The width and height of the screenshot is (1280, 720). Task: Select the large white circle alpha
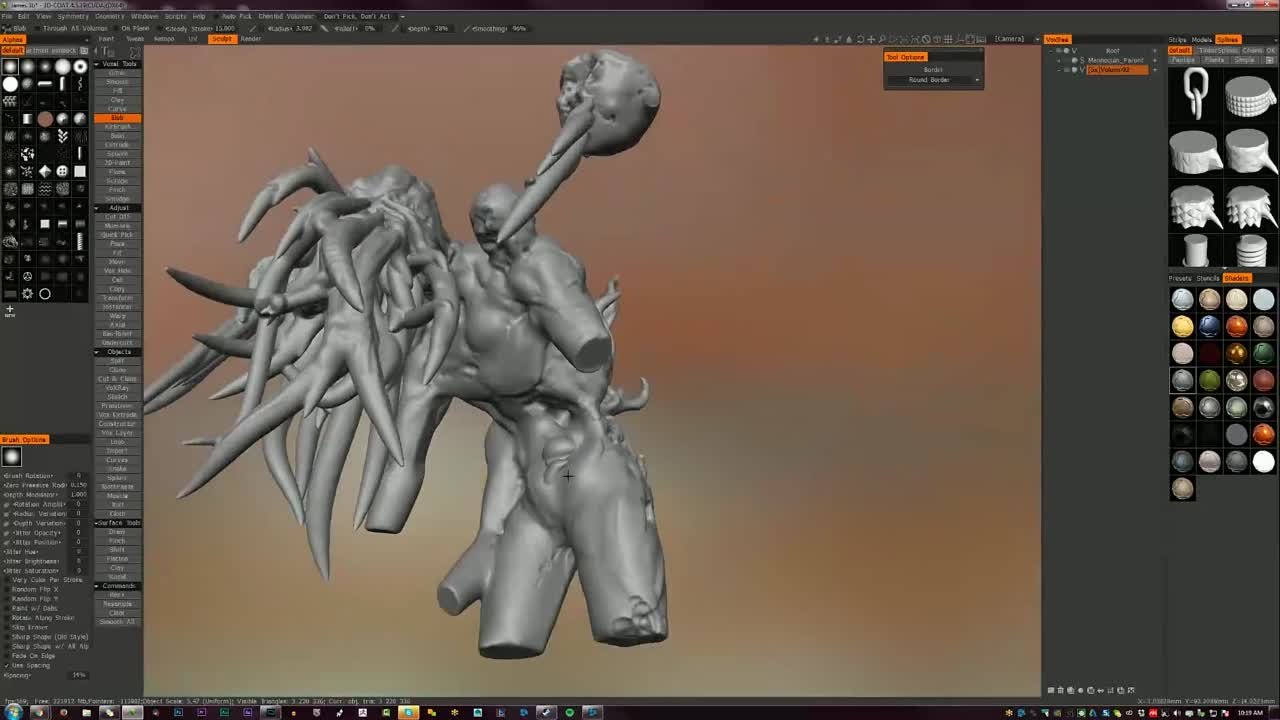click(x=10, y=84)
